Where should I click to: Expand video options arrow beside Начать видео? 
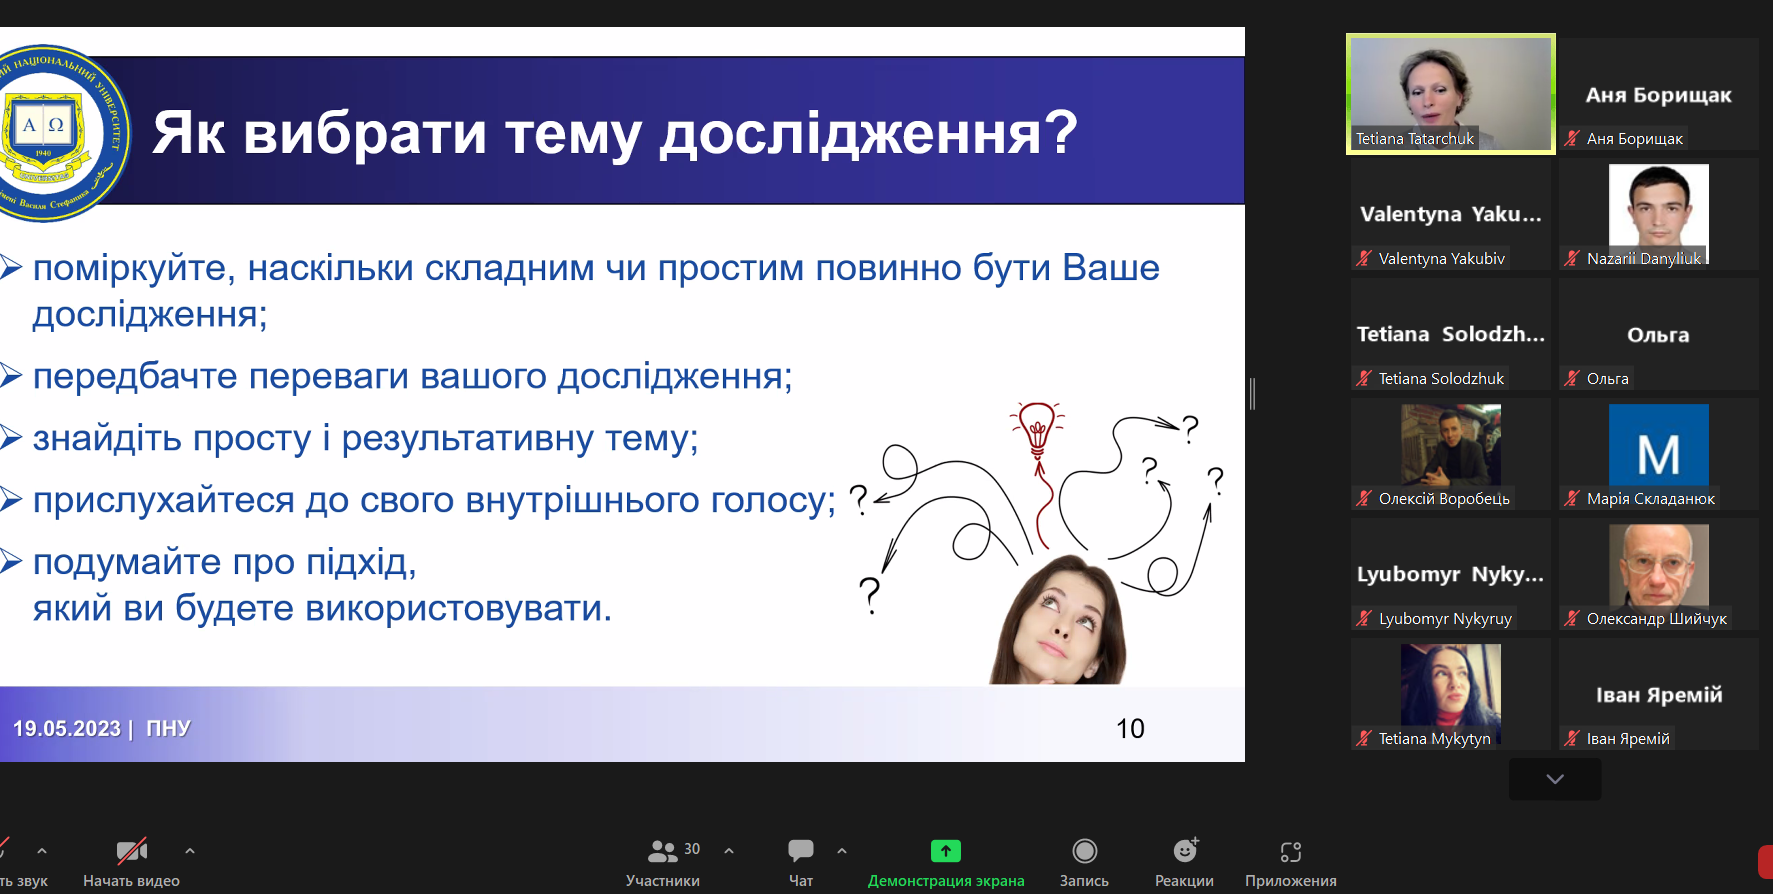(190, 851)
